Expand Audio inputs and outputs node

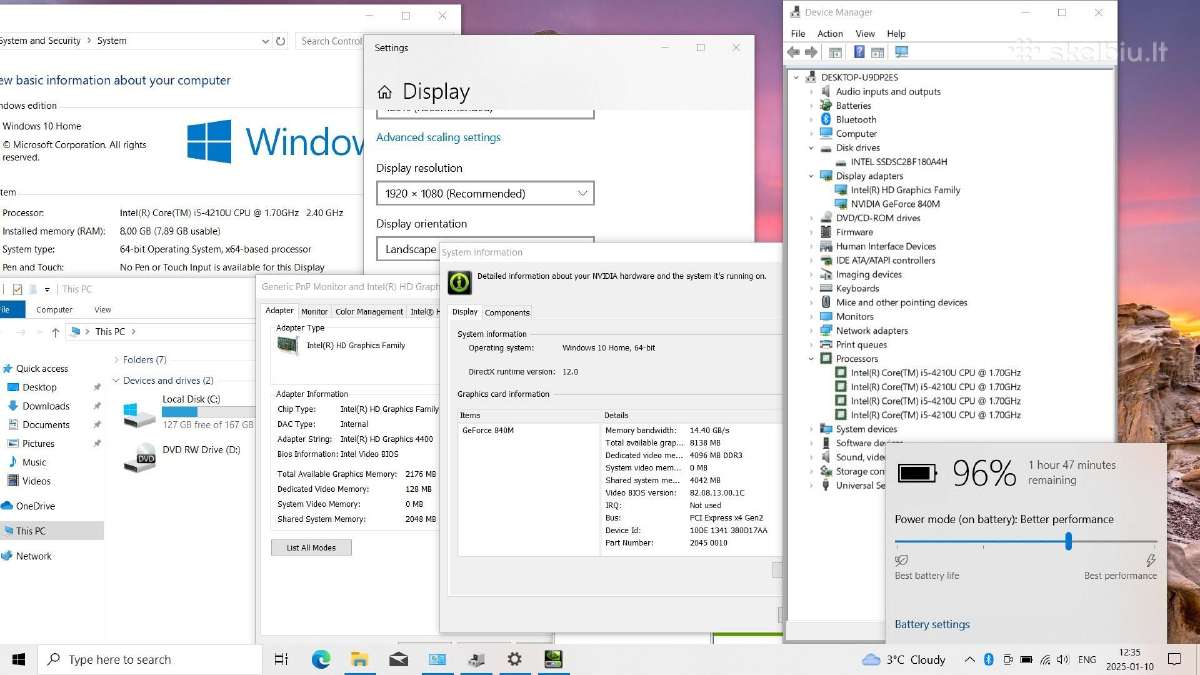(812, 91)
